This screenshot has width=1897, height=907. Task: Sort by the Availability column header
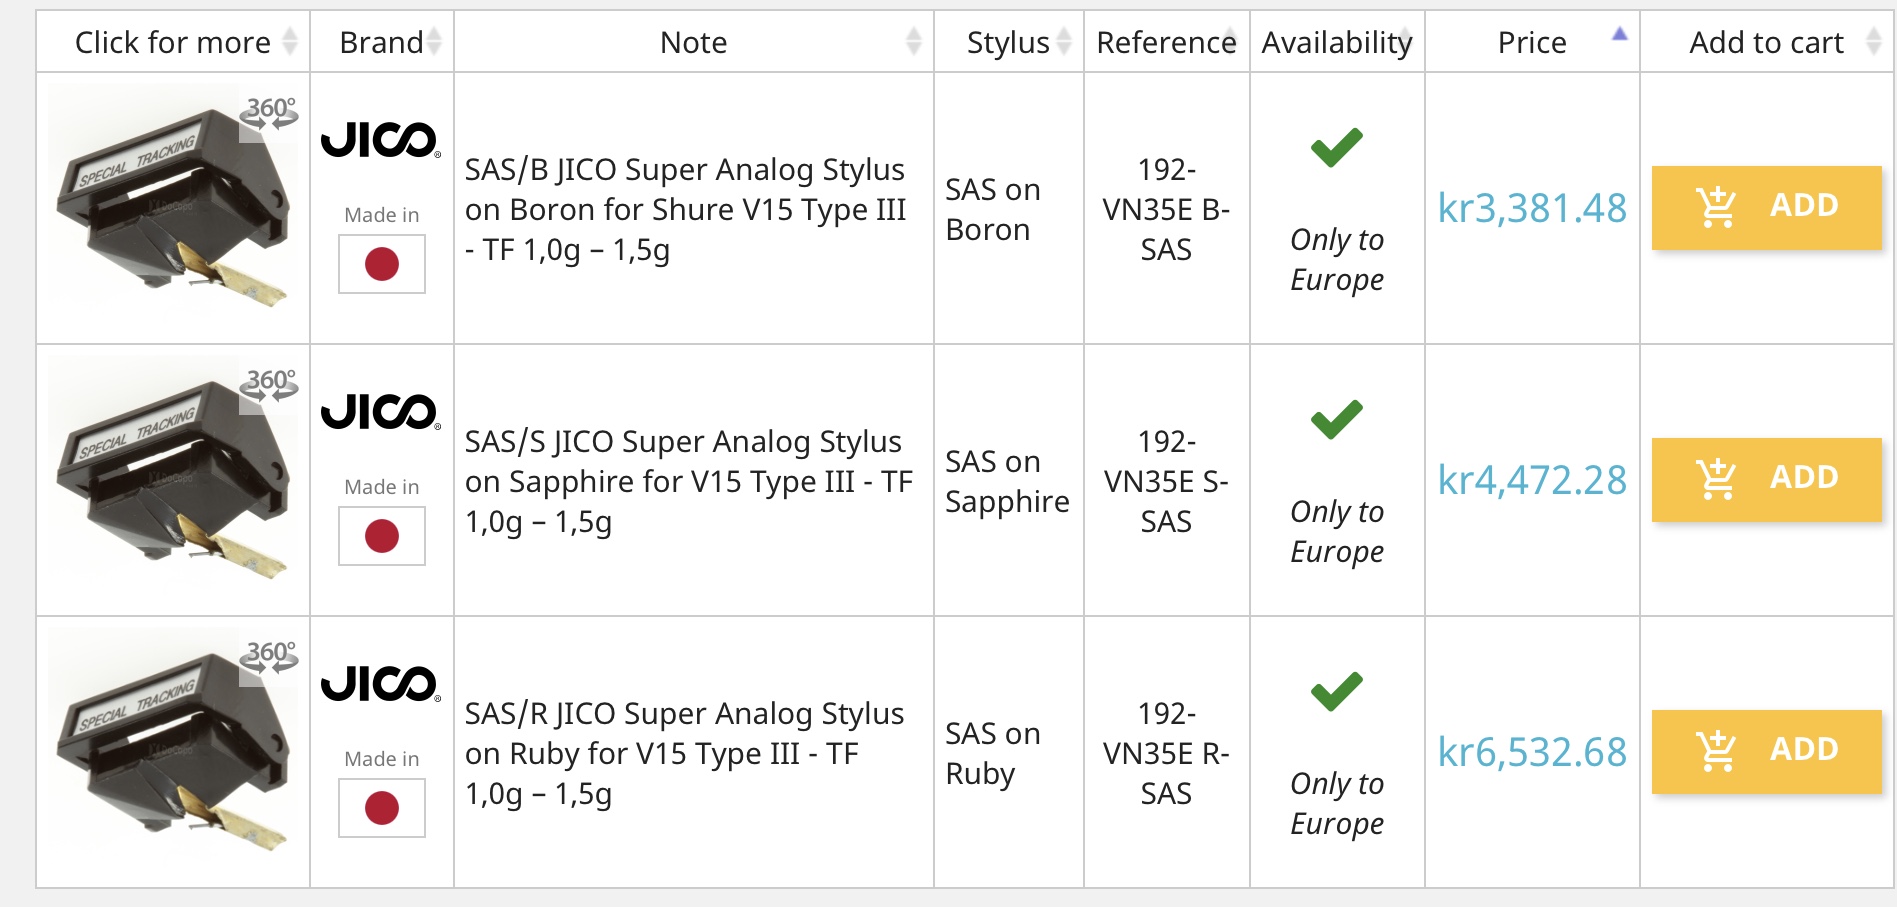pyautogui.click(x=1336, y=42)
